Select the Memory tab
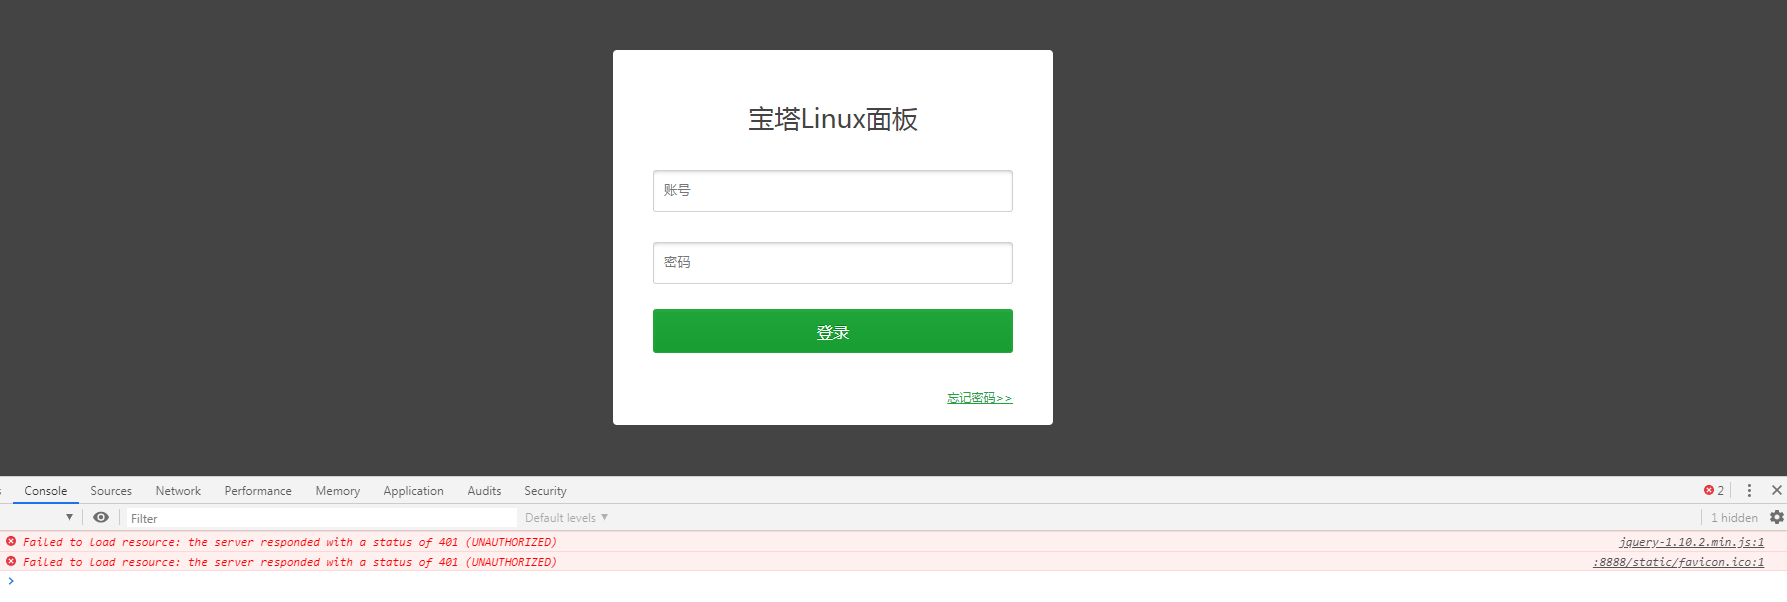Image resolution: width=1787 pixels, height=602 pixels. 338,491
